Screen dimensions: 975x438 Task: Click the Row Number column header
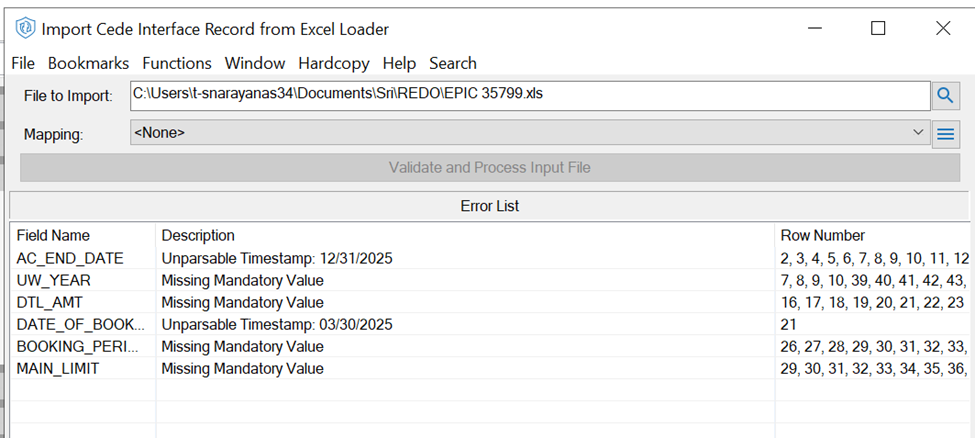pos(822,236)
